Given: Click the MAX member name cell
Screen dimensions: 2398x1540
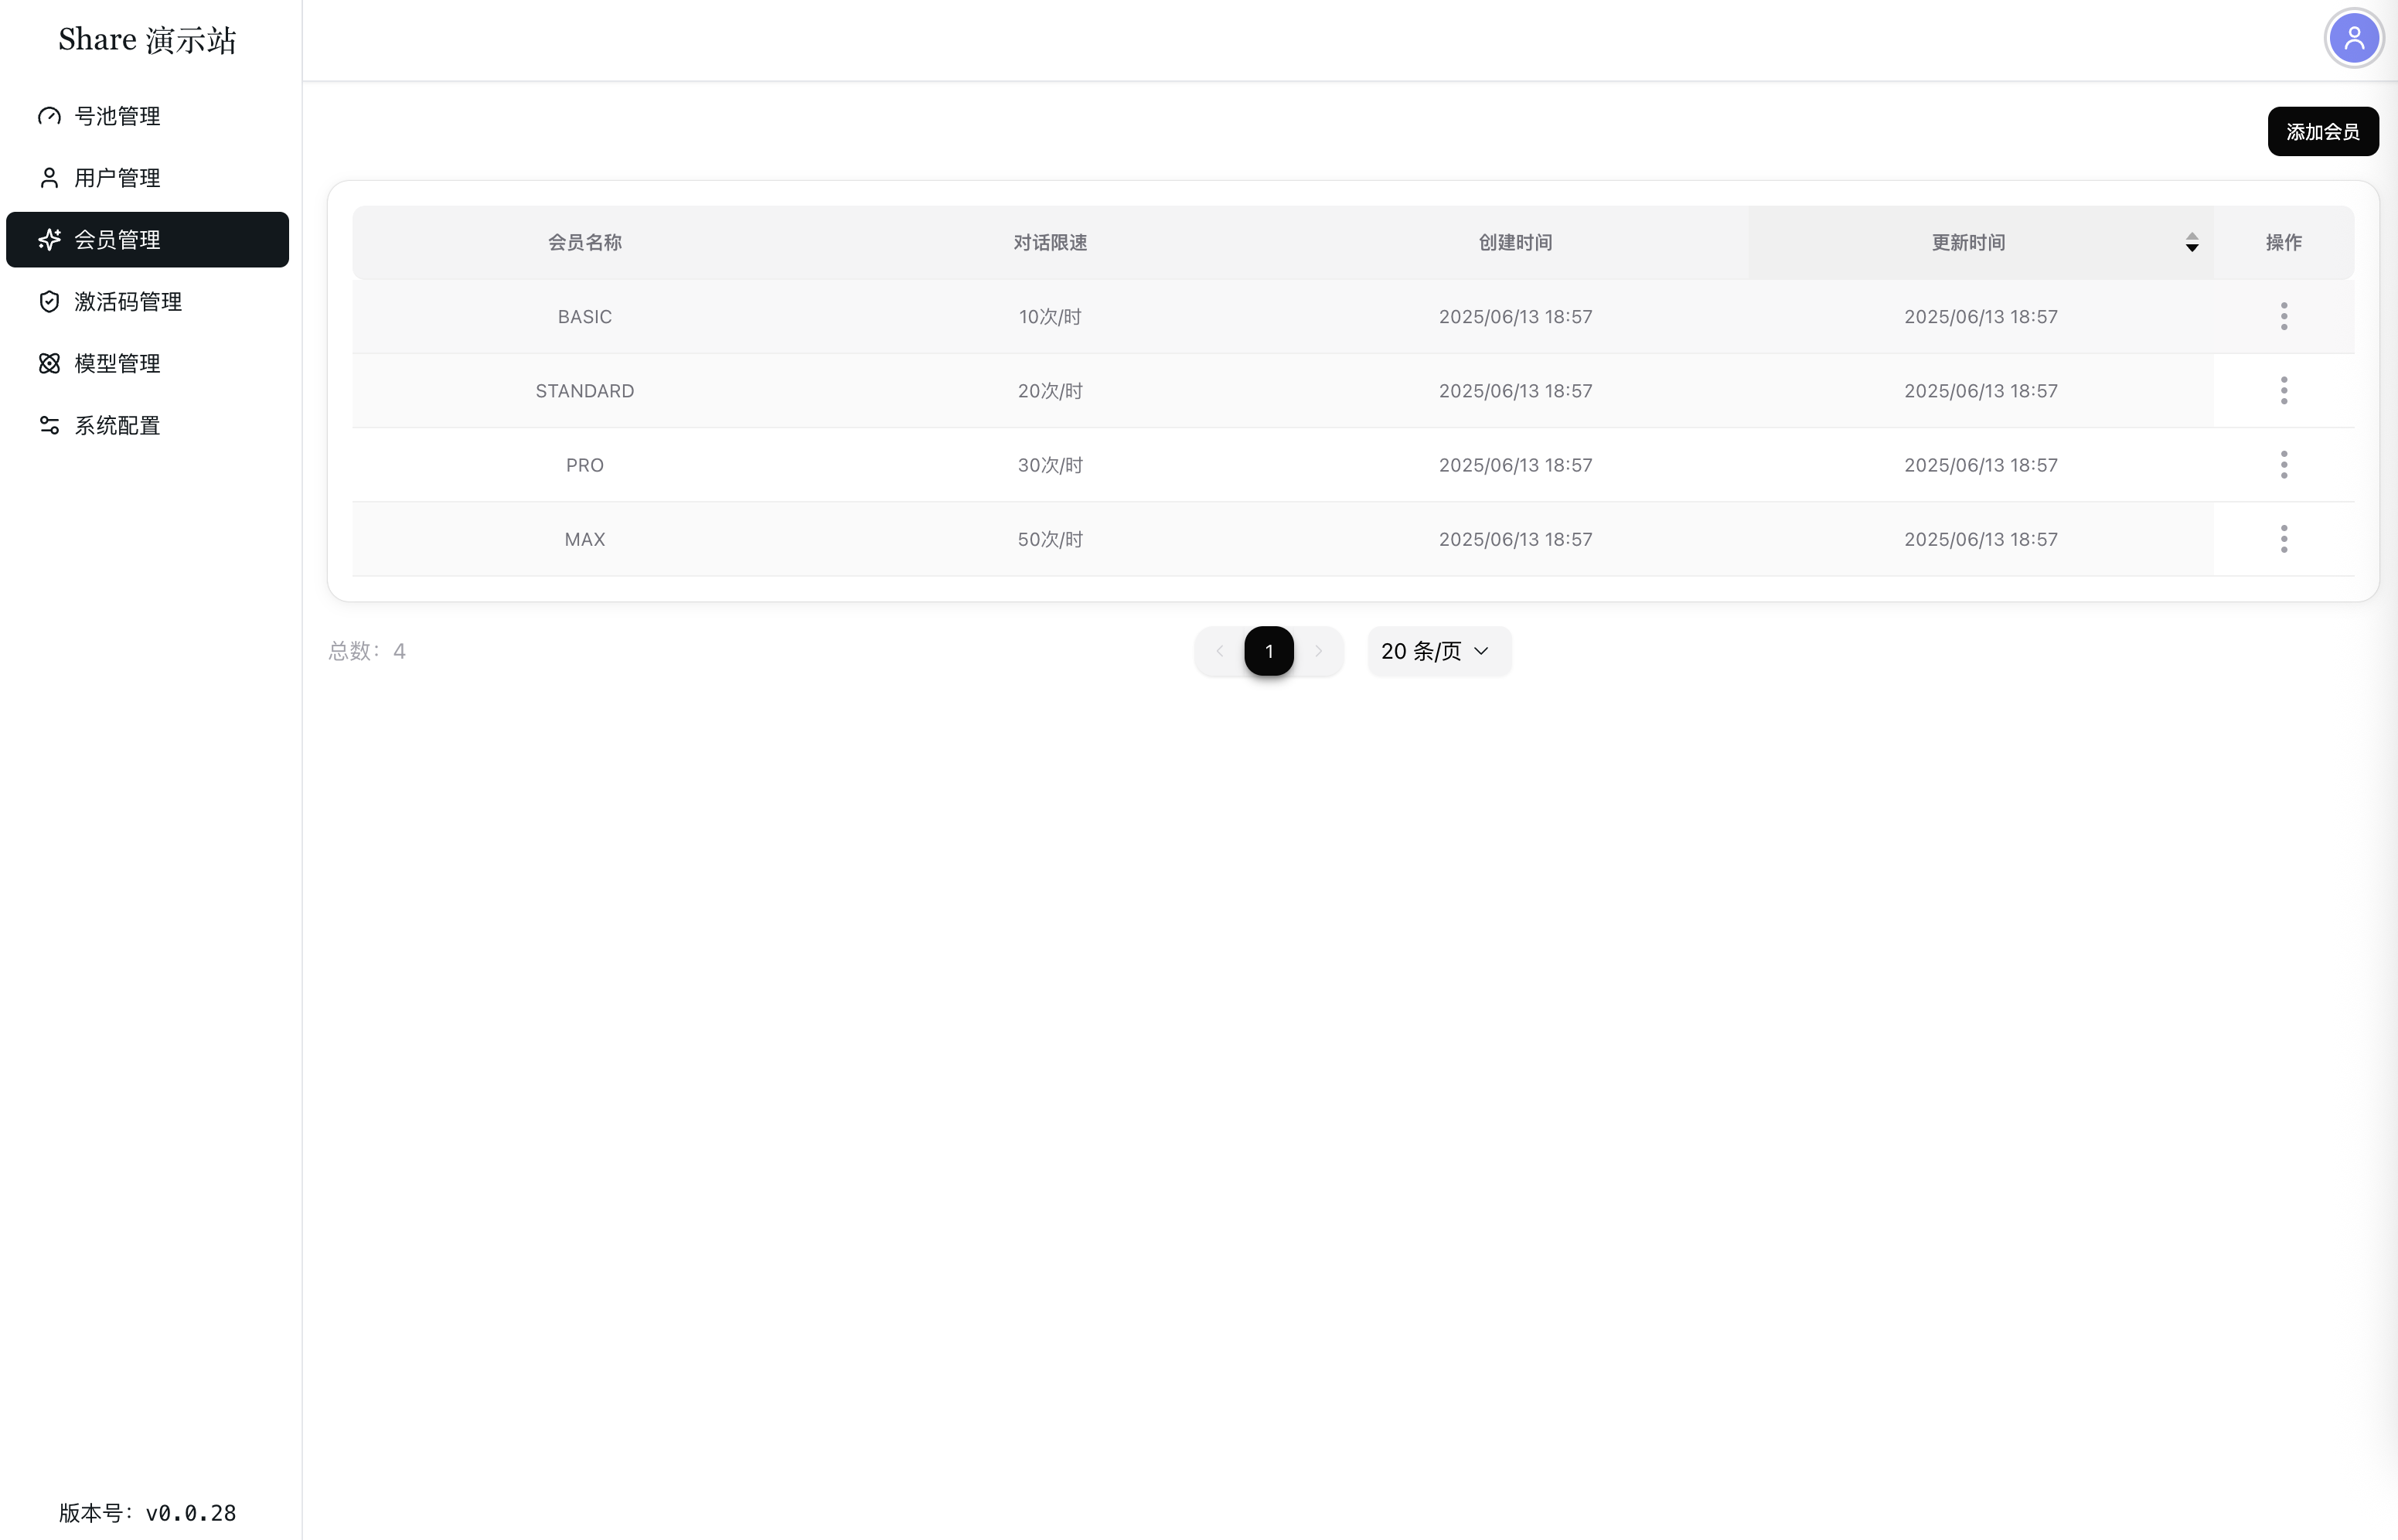Looking at the screenshot, I should point(585,539).
